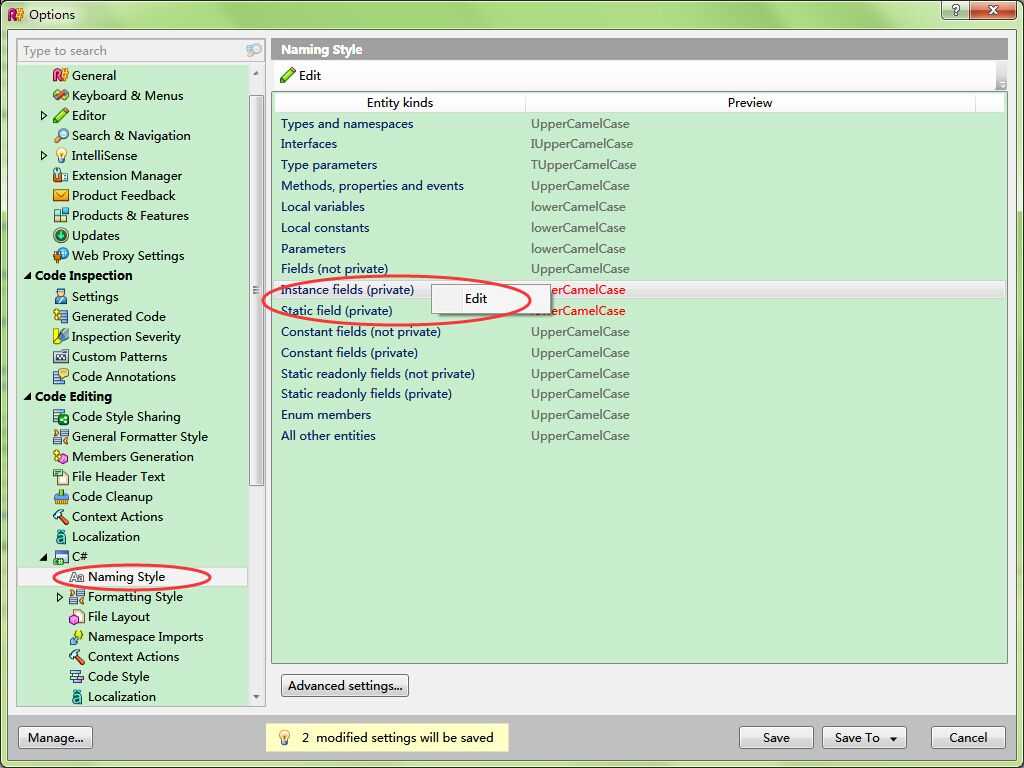Select the Generated Code icon
Image resolution: width=1024 pixels, height=768 pixels.
coord(61,316)
